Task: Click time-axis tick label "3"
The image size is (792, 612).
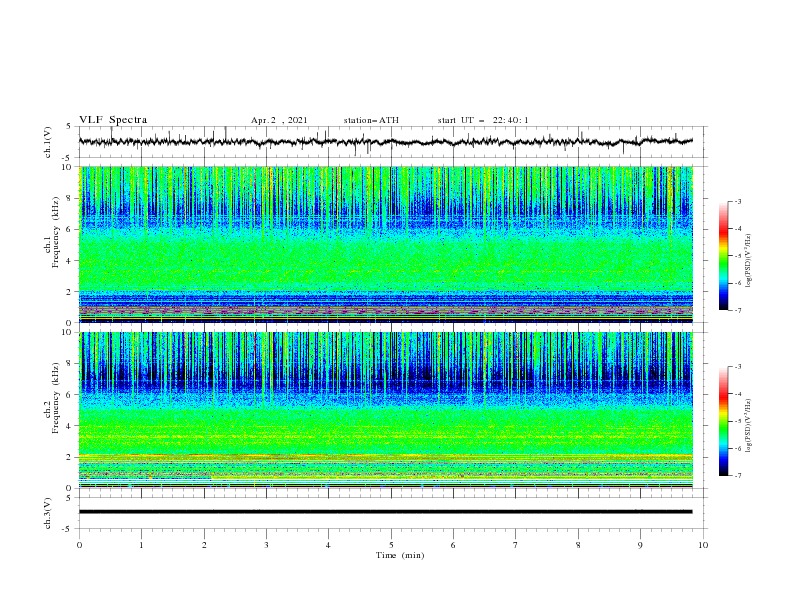Action: 266,545
